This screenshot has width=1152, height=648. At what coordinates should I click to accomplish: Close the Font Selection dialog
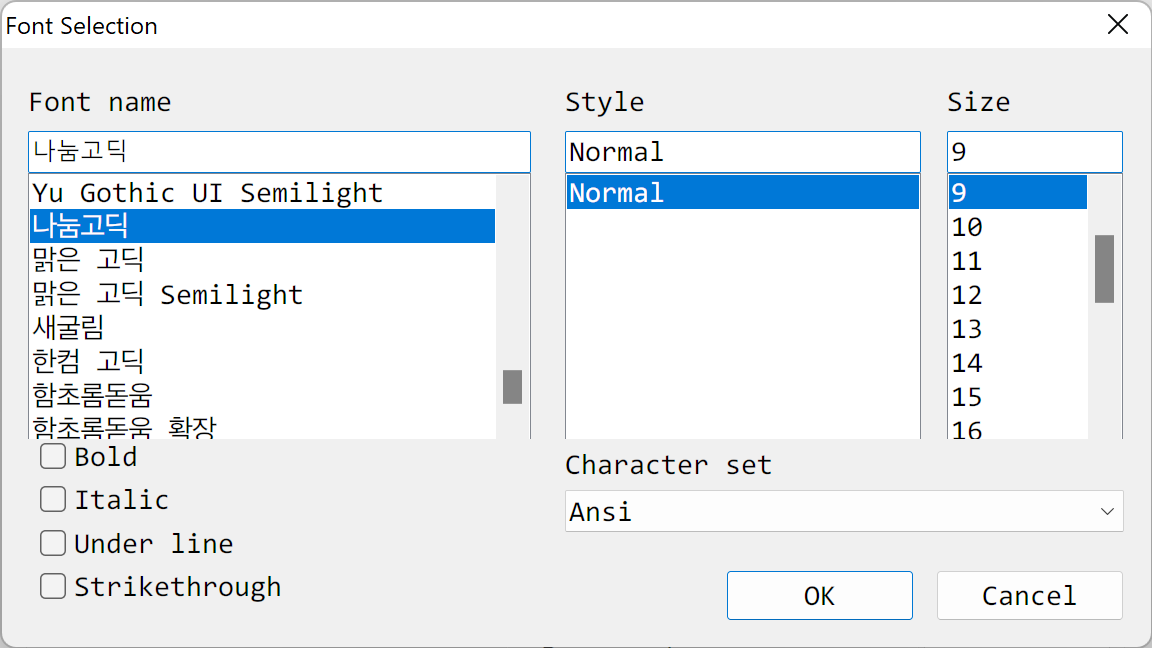click(1117, 24)
